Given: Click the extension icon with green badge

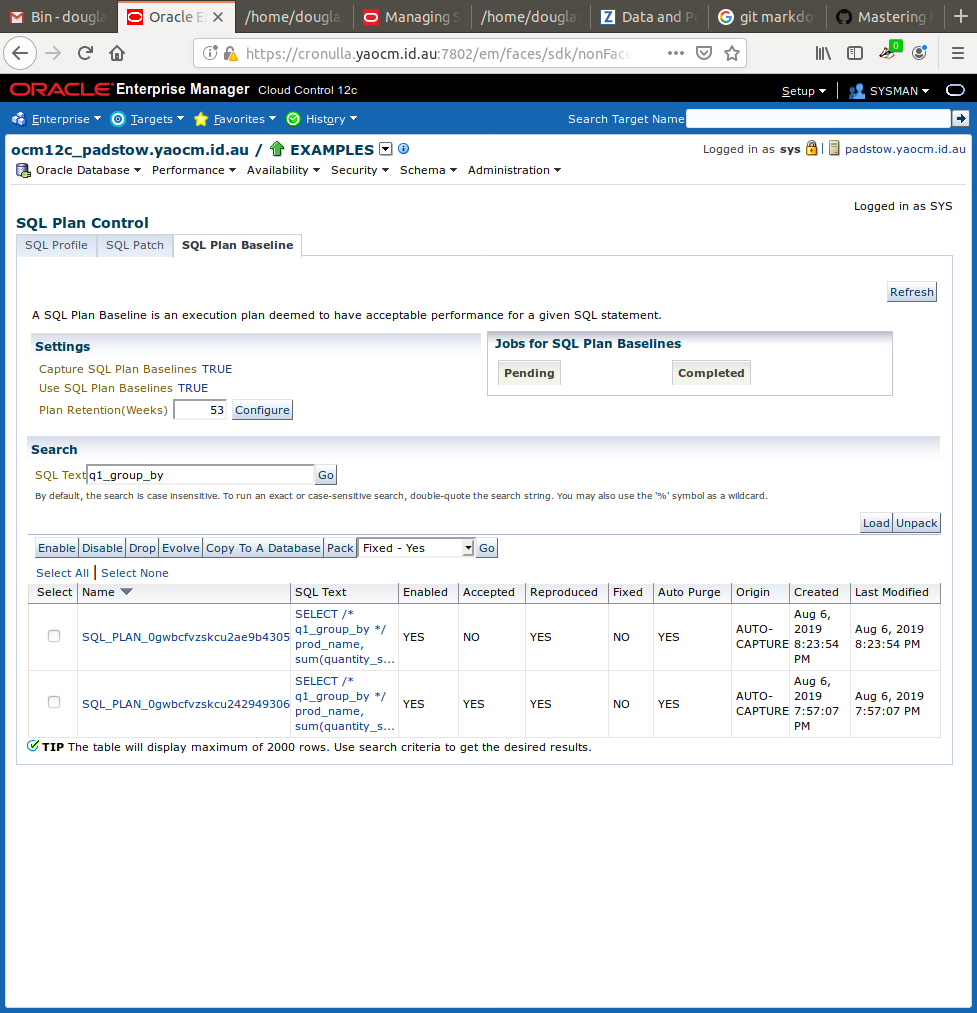Looking at the screenshot, I should [x=888, y=52].
